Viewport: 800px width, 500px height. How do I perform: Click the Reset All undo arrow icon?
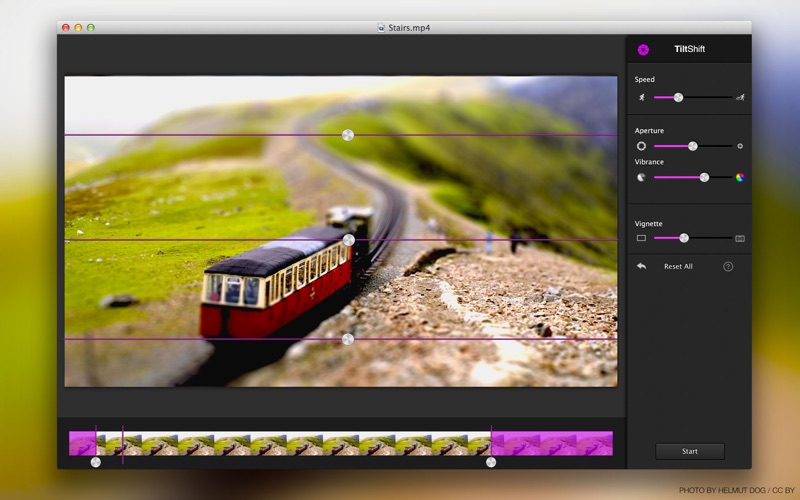click(x=641, y=266)
